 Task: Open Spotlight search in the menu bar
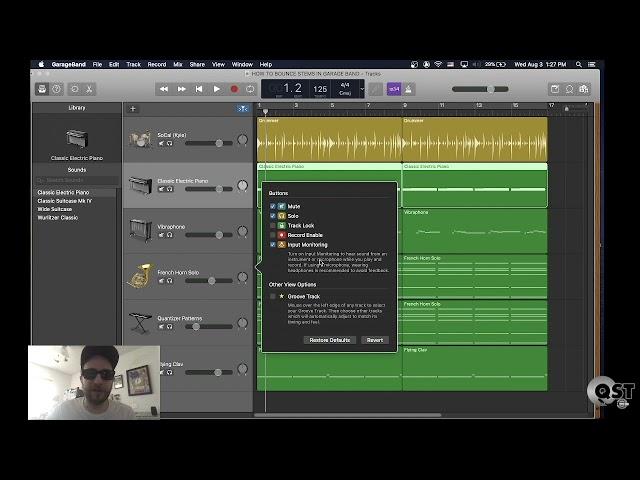pos(578,64)
